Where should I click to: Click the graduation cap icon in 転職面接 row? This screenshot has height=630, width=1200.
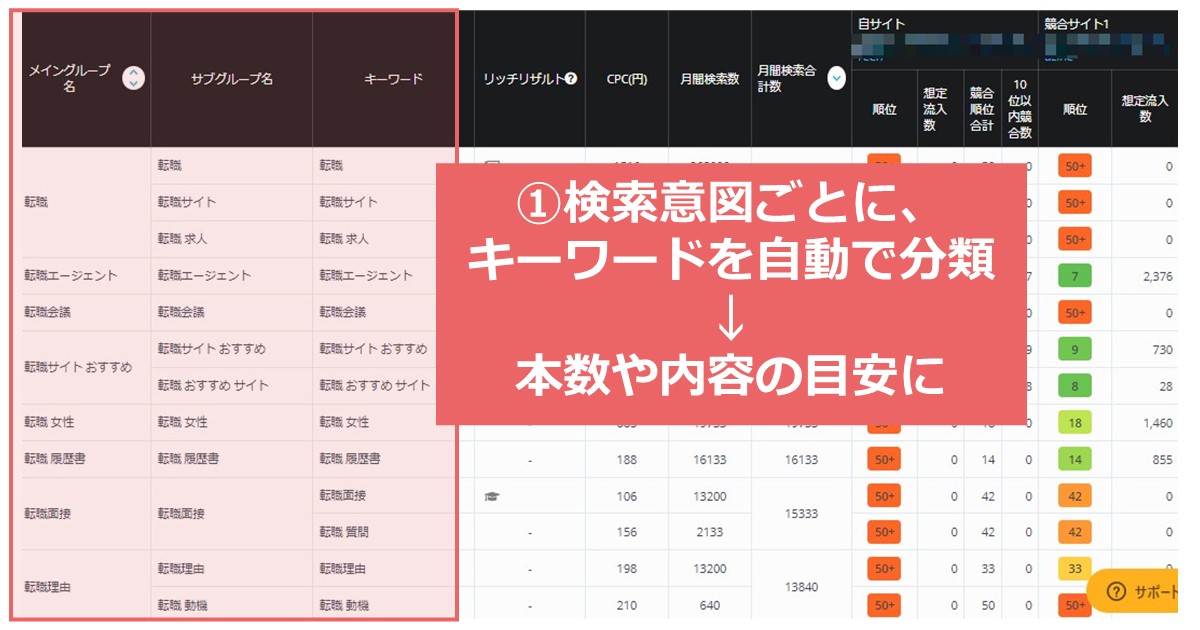click(x=492, y=496)
